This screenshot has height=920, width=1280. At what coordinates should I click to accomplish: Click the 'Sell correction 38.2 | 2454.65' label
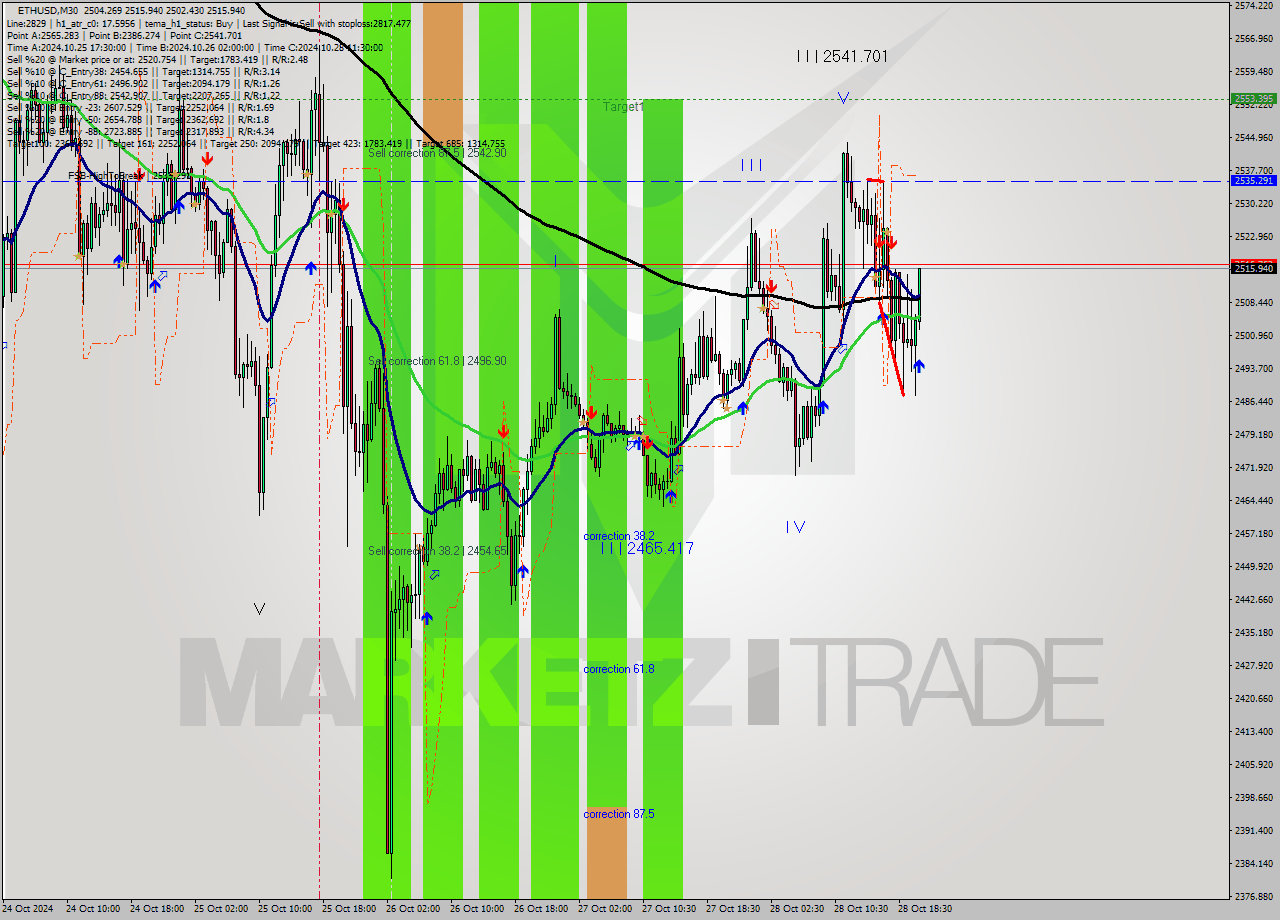437,551
